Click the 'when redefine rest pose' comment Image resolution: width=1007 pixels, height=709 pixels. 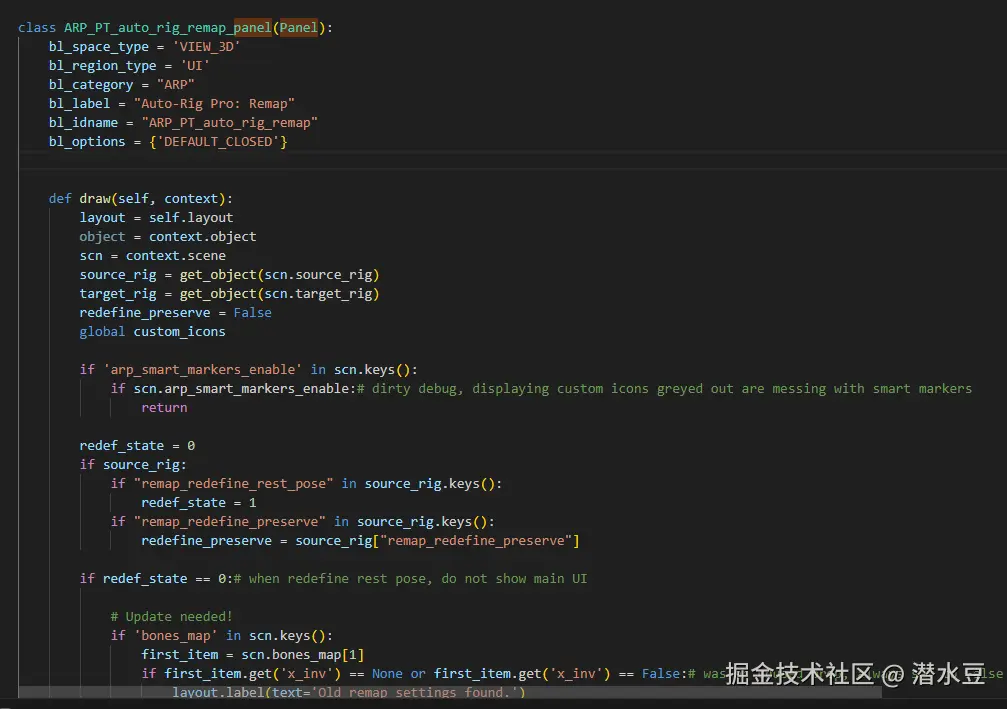tap(410, 579)
